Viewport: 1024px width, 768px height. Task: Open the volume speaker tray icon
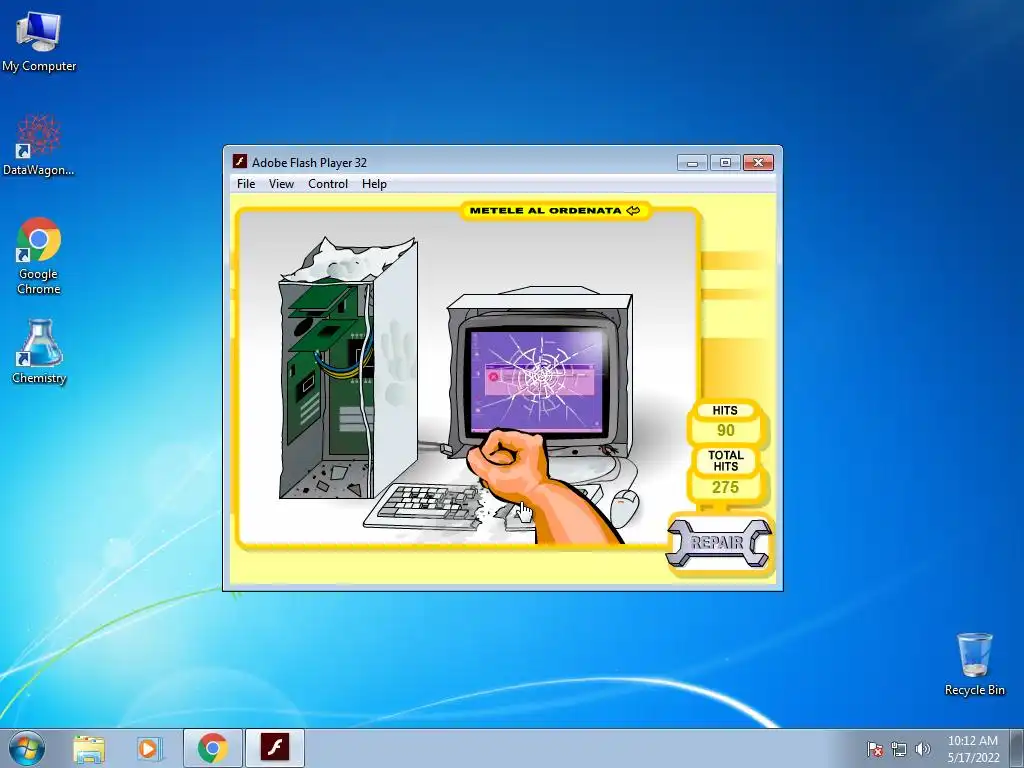pos(923,749)
